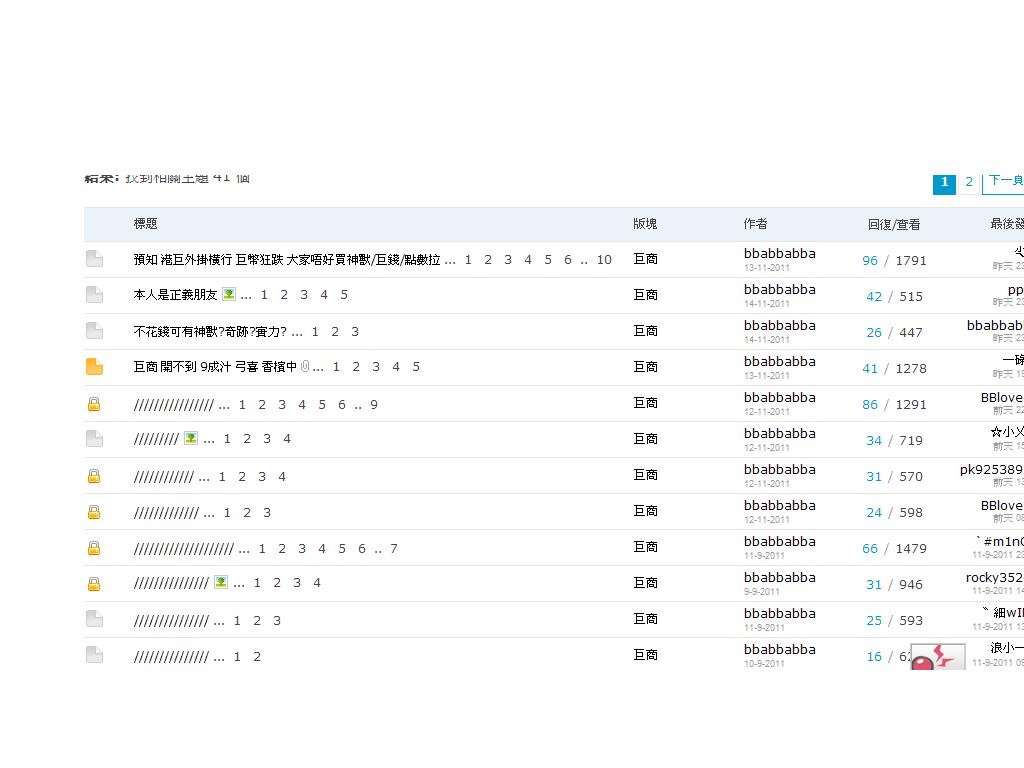Click the orange folder icon for 巨商 開不到 thread
1024x768 pixels.
94,367
